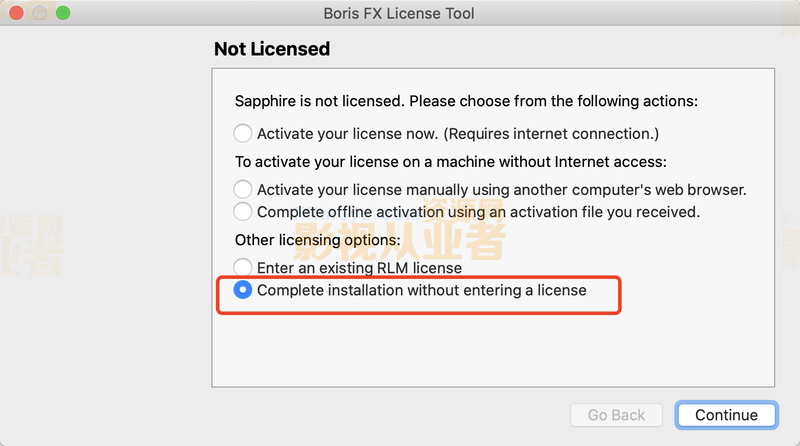Image resolution: width=800 pixels, height=446 pixels.
Task: Select radio circle for offline activation file option
Action: click(243, 211)
